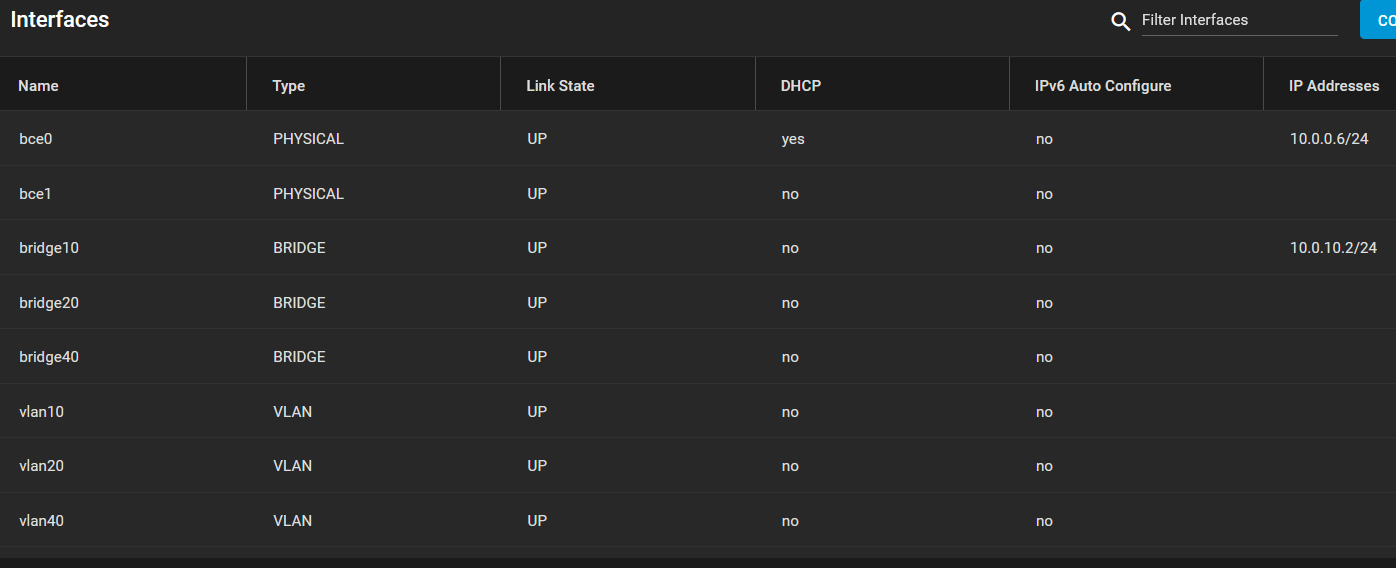Sort by the Name column header

38,86
